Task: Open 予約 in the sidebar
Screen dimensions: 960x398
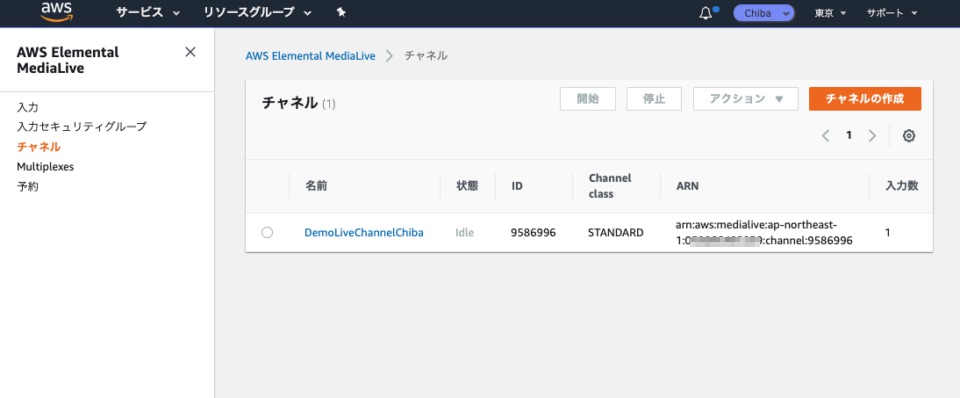Action: click(x=28, y=187)
